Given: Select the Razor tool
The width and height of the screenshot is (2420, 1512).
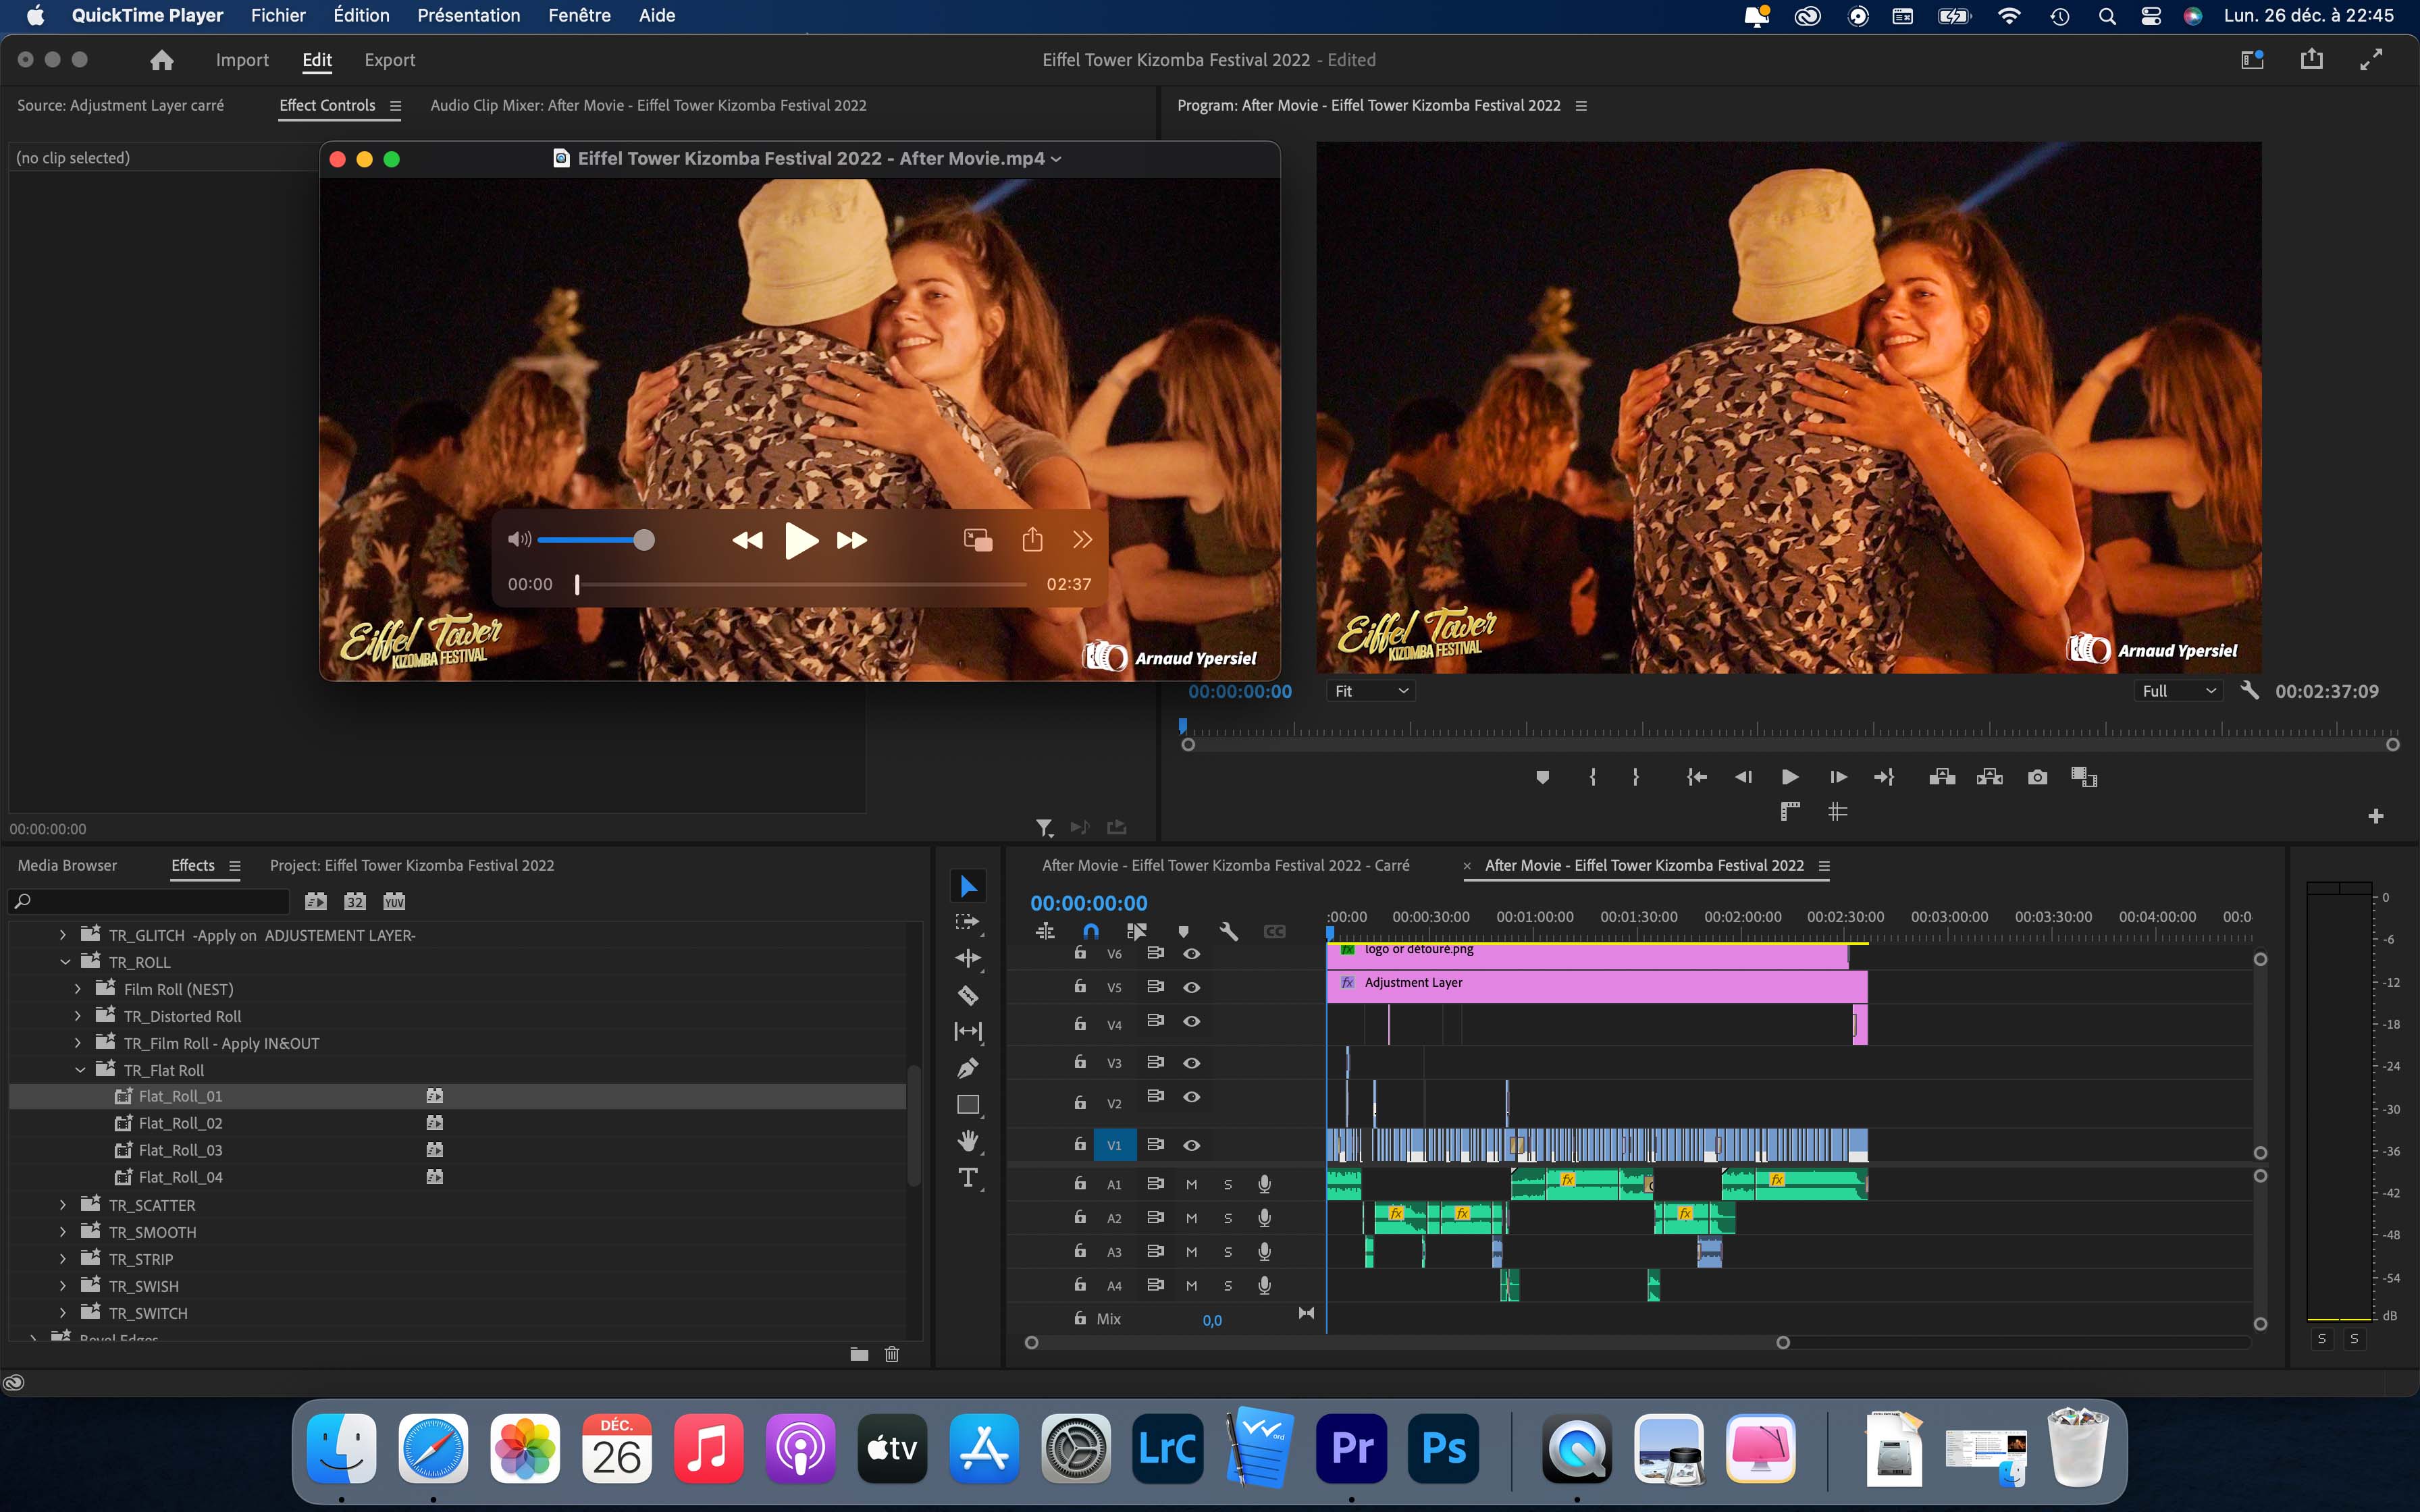Looking at the screenshot, I should point(967,995).
